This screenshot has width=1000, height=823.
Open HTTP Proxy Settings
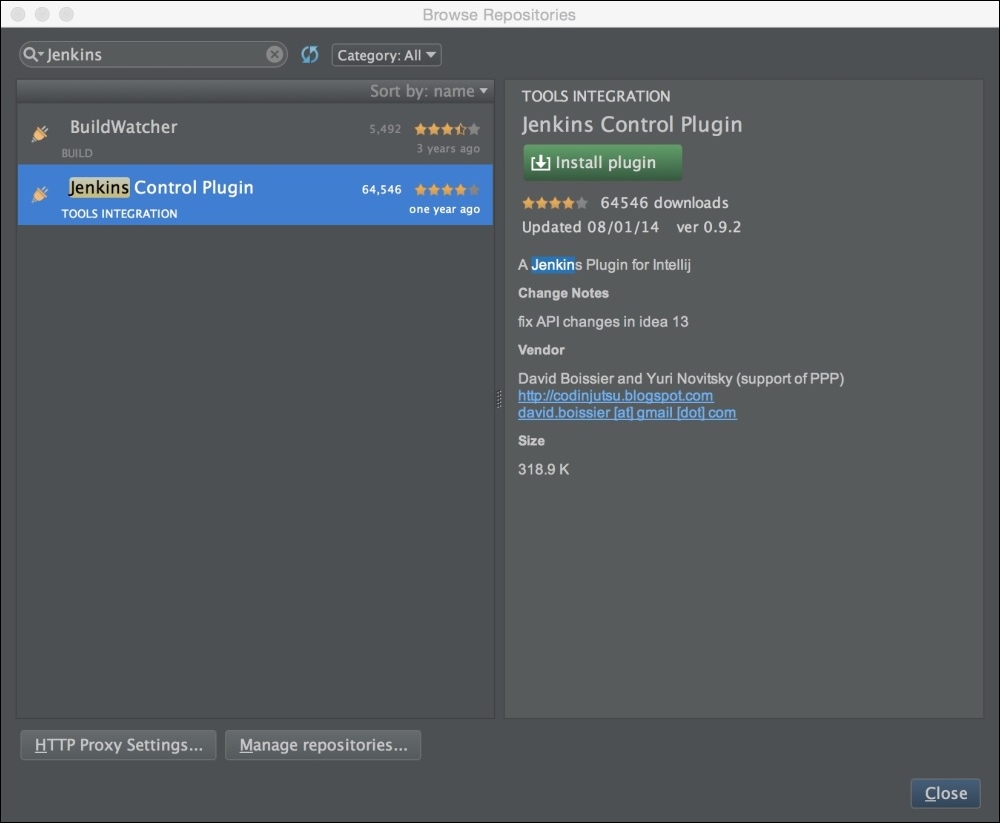[119, 745]
